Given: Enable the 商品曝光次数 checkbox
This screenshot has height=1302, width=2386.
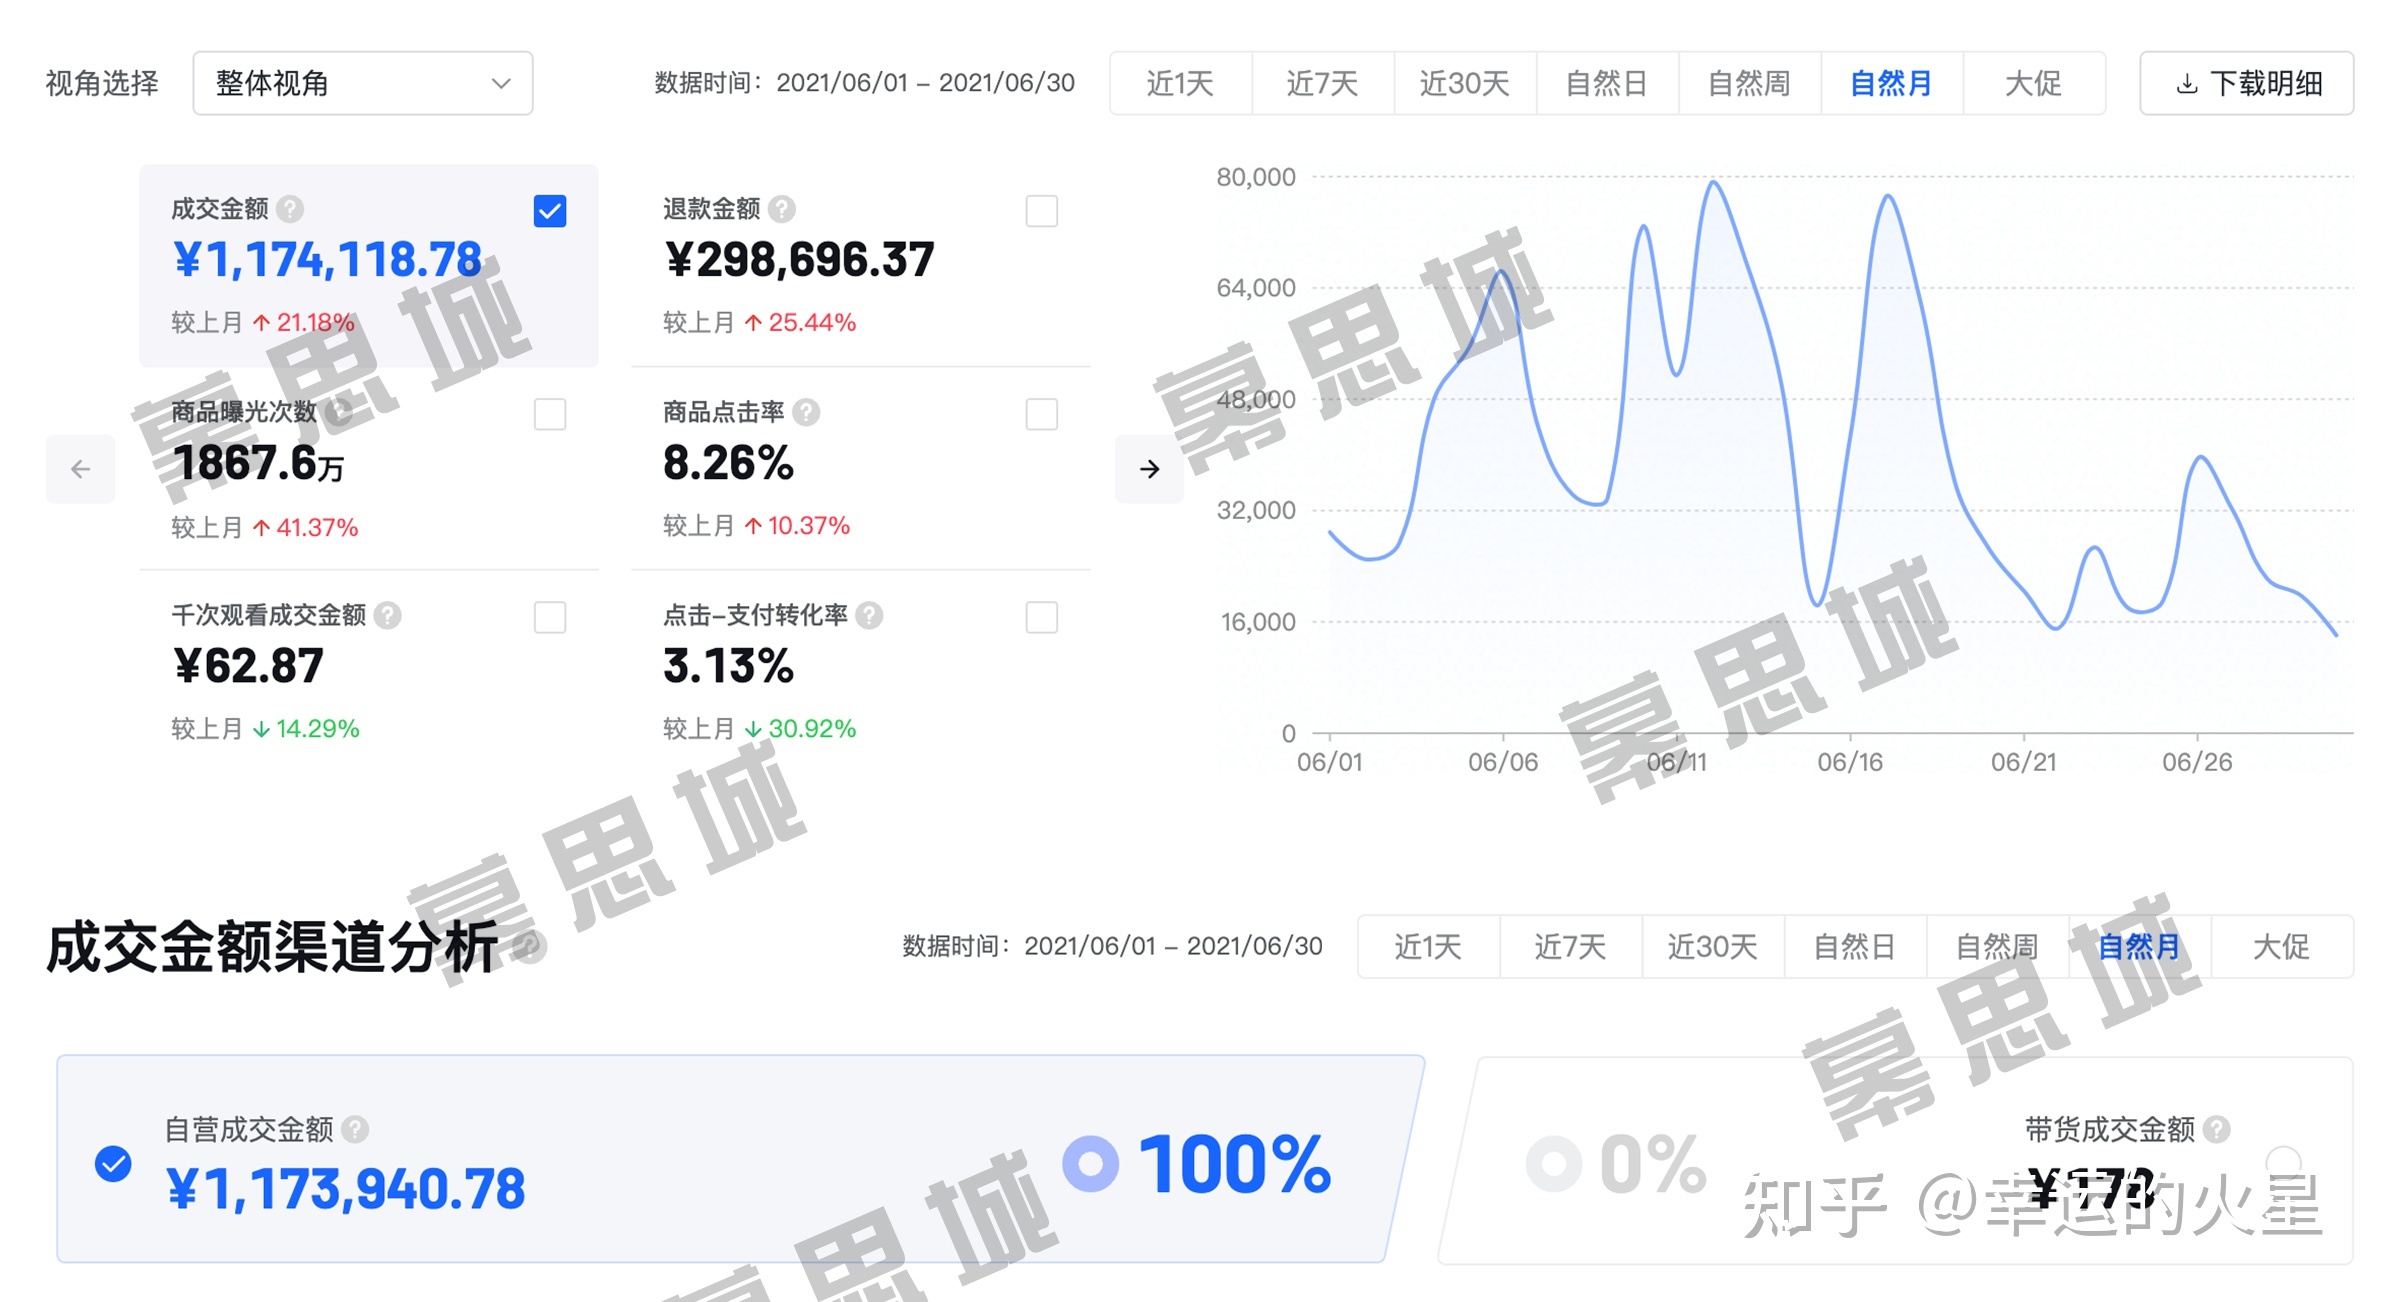Looking at the screenshot, I should click(x=550, y=415).
